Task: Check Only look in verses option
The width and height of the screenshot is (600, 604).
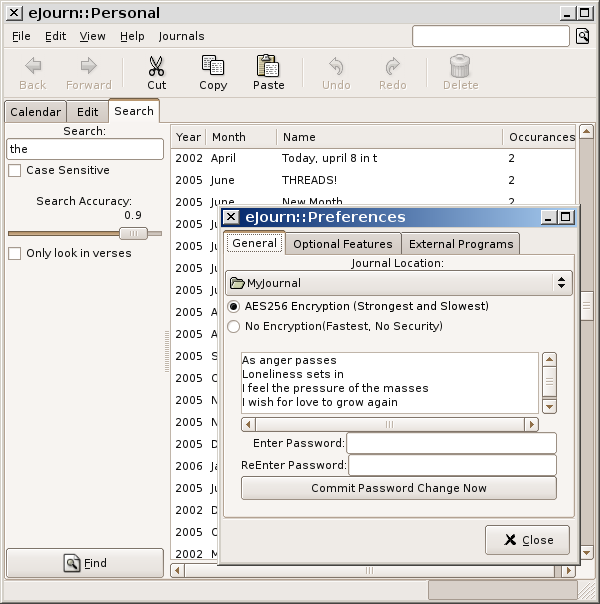Action: coord(15,253)
